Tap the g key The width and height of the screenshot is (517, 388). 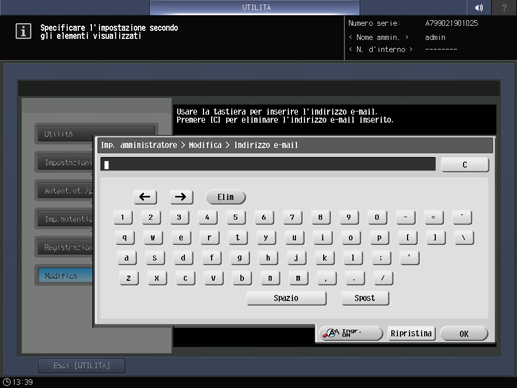point(240,258)
